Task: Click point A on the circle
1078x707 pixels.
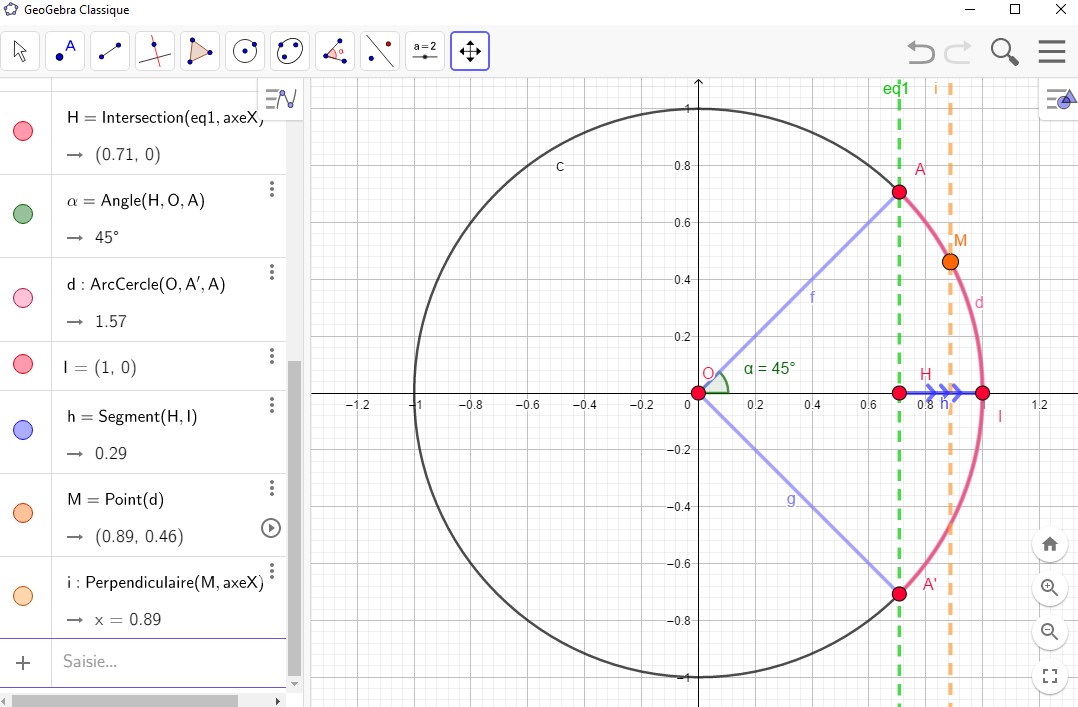Action: click(899, 192)
